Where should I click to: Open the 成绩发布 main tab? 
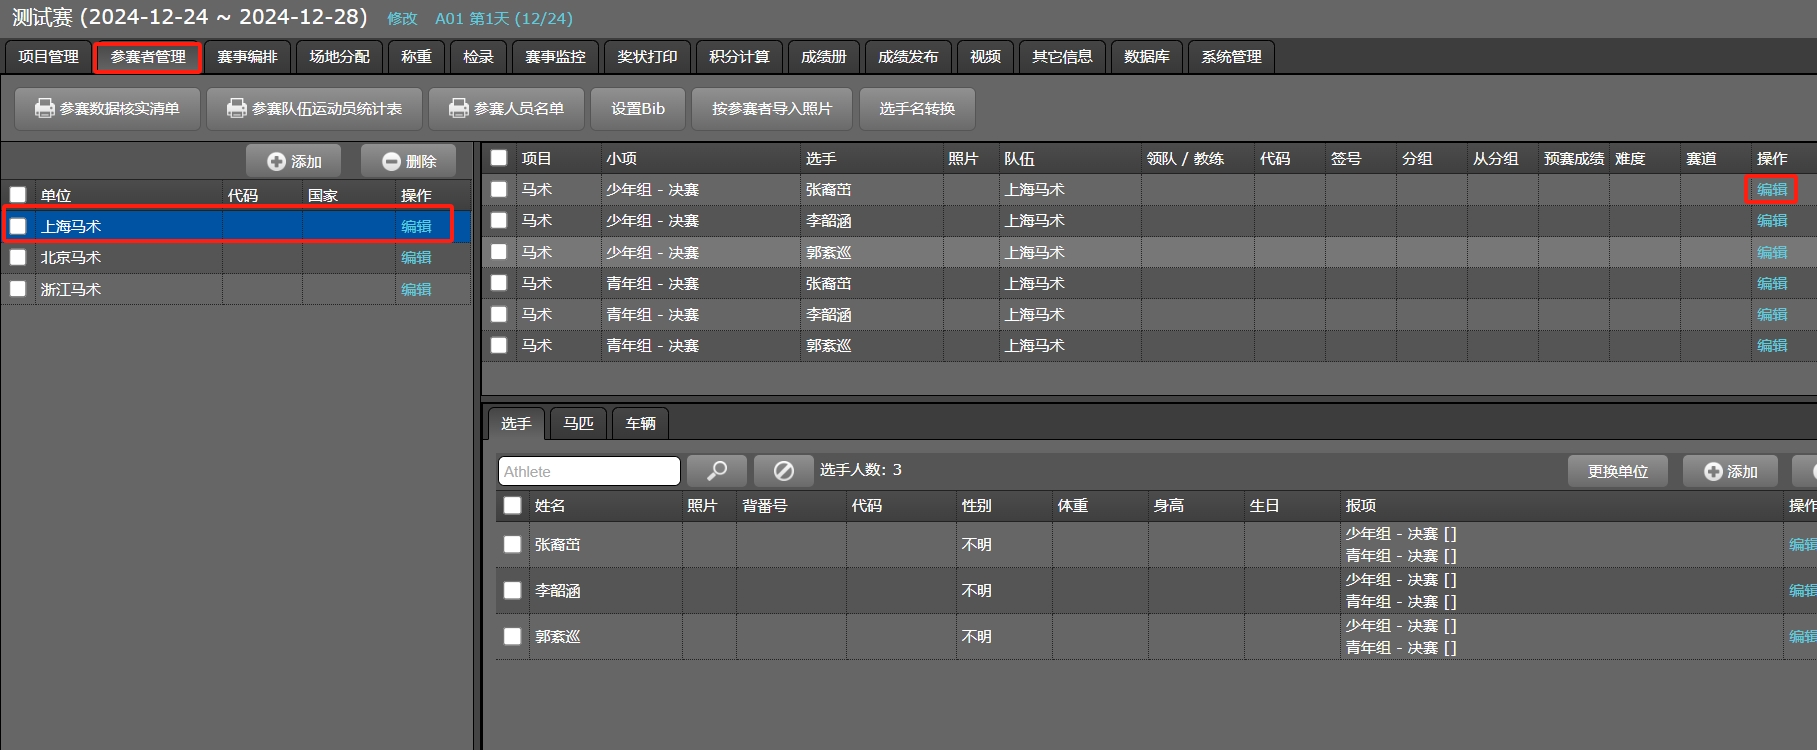pyautogui.click(x=908, y=57)
